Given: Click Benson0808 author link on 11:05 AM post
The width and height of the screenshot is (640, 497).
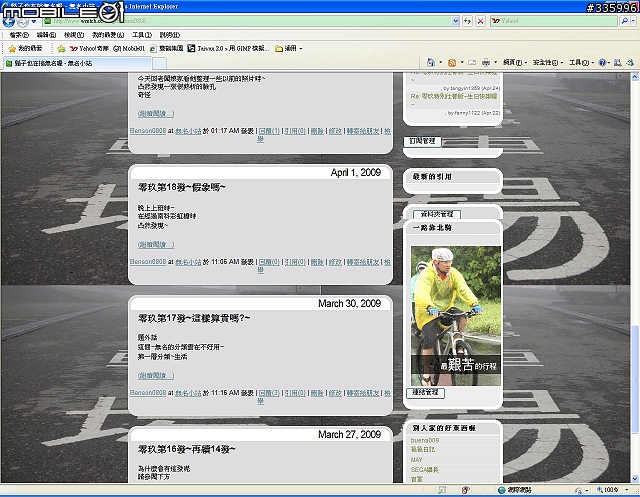Looking at the screenshot, I should coord(148,262).
